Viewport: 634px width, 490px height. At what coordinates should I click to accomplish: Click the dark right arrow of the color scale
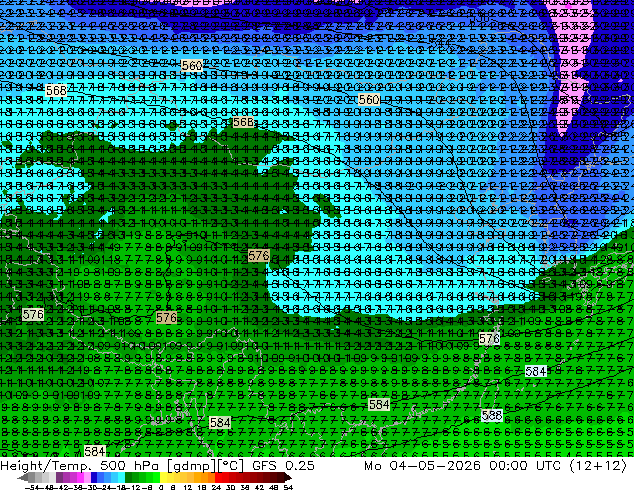tap(288, 478)
